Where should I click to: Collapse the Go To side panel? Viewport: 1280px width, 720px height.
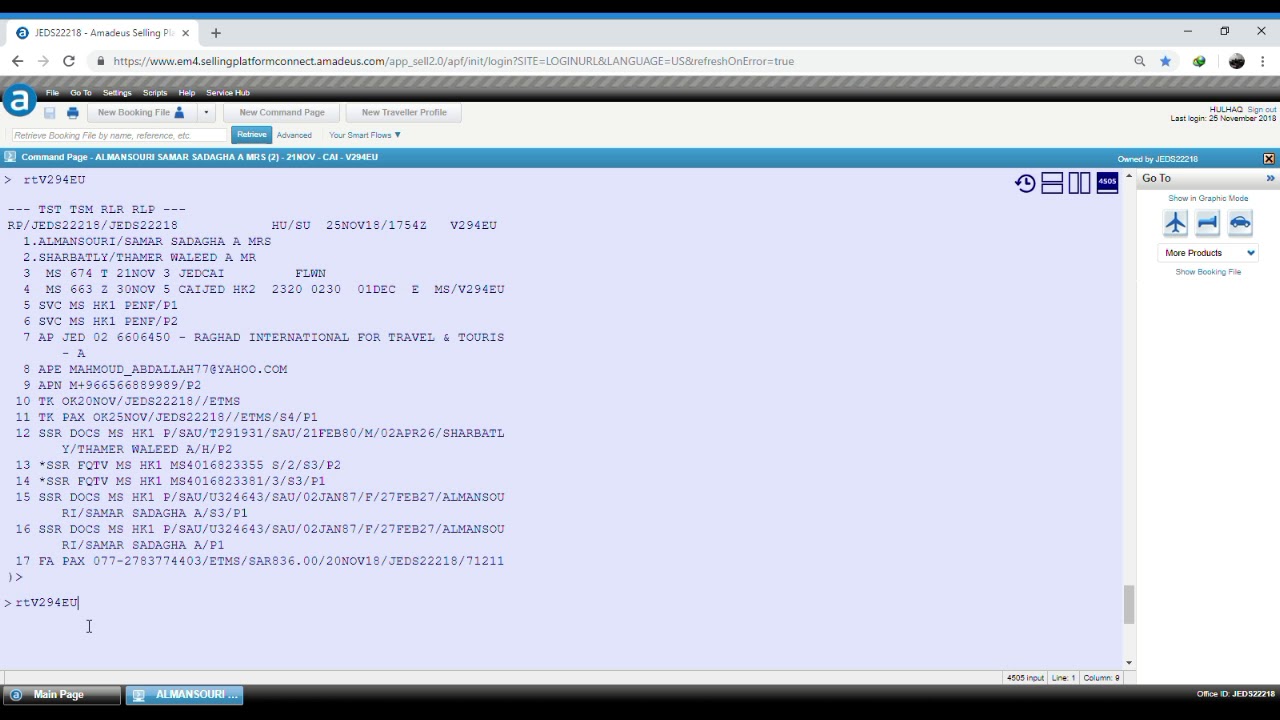coord(1271,178)
